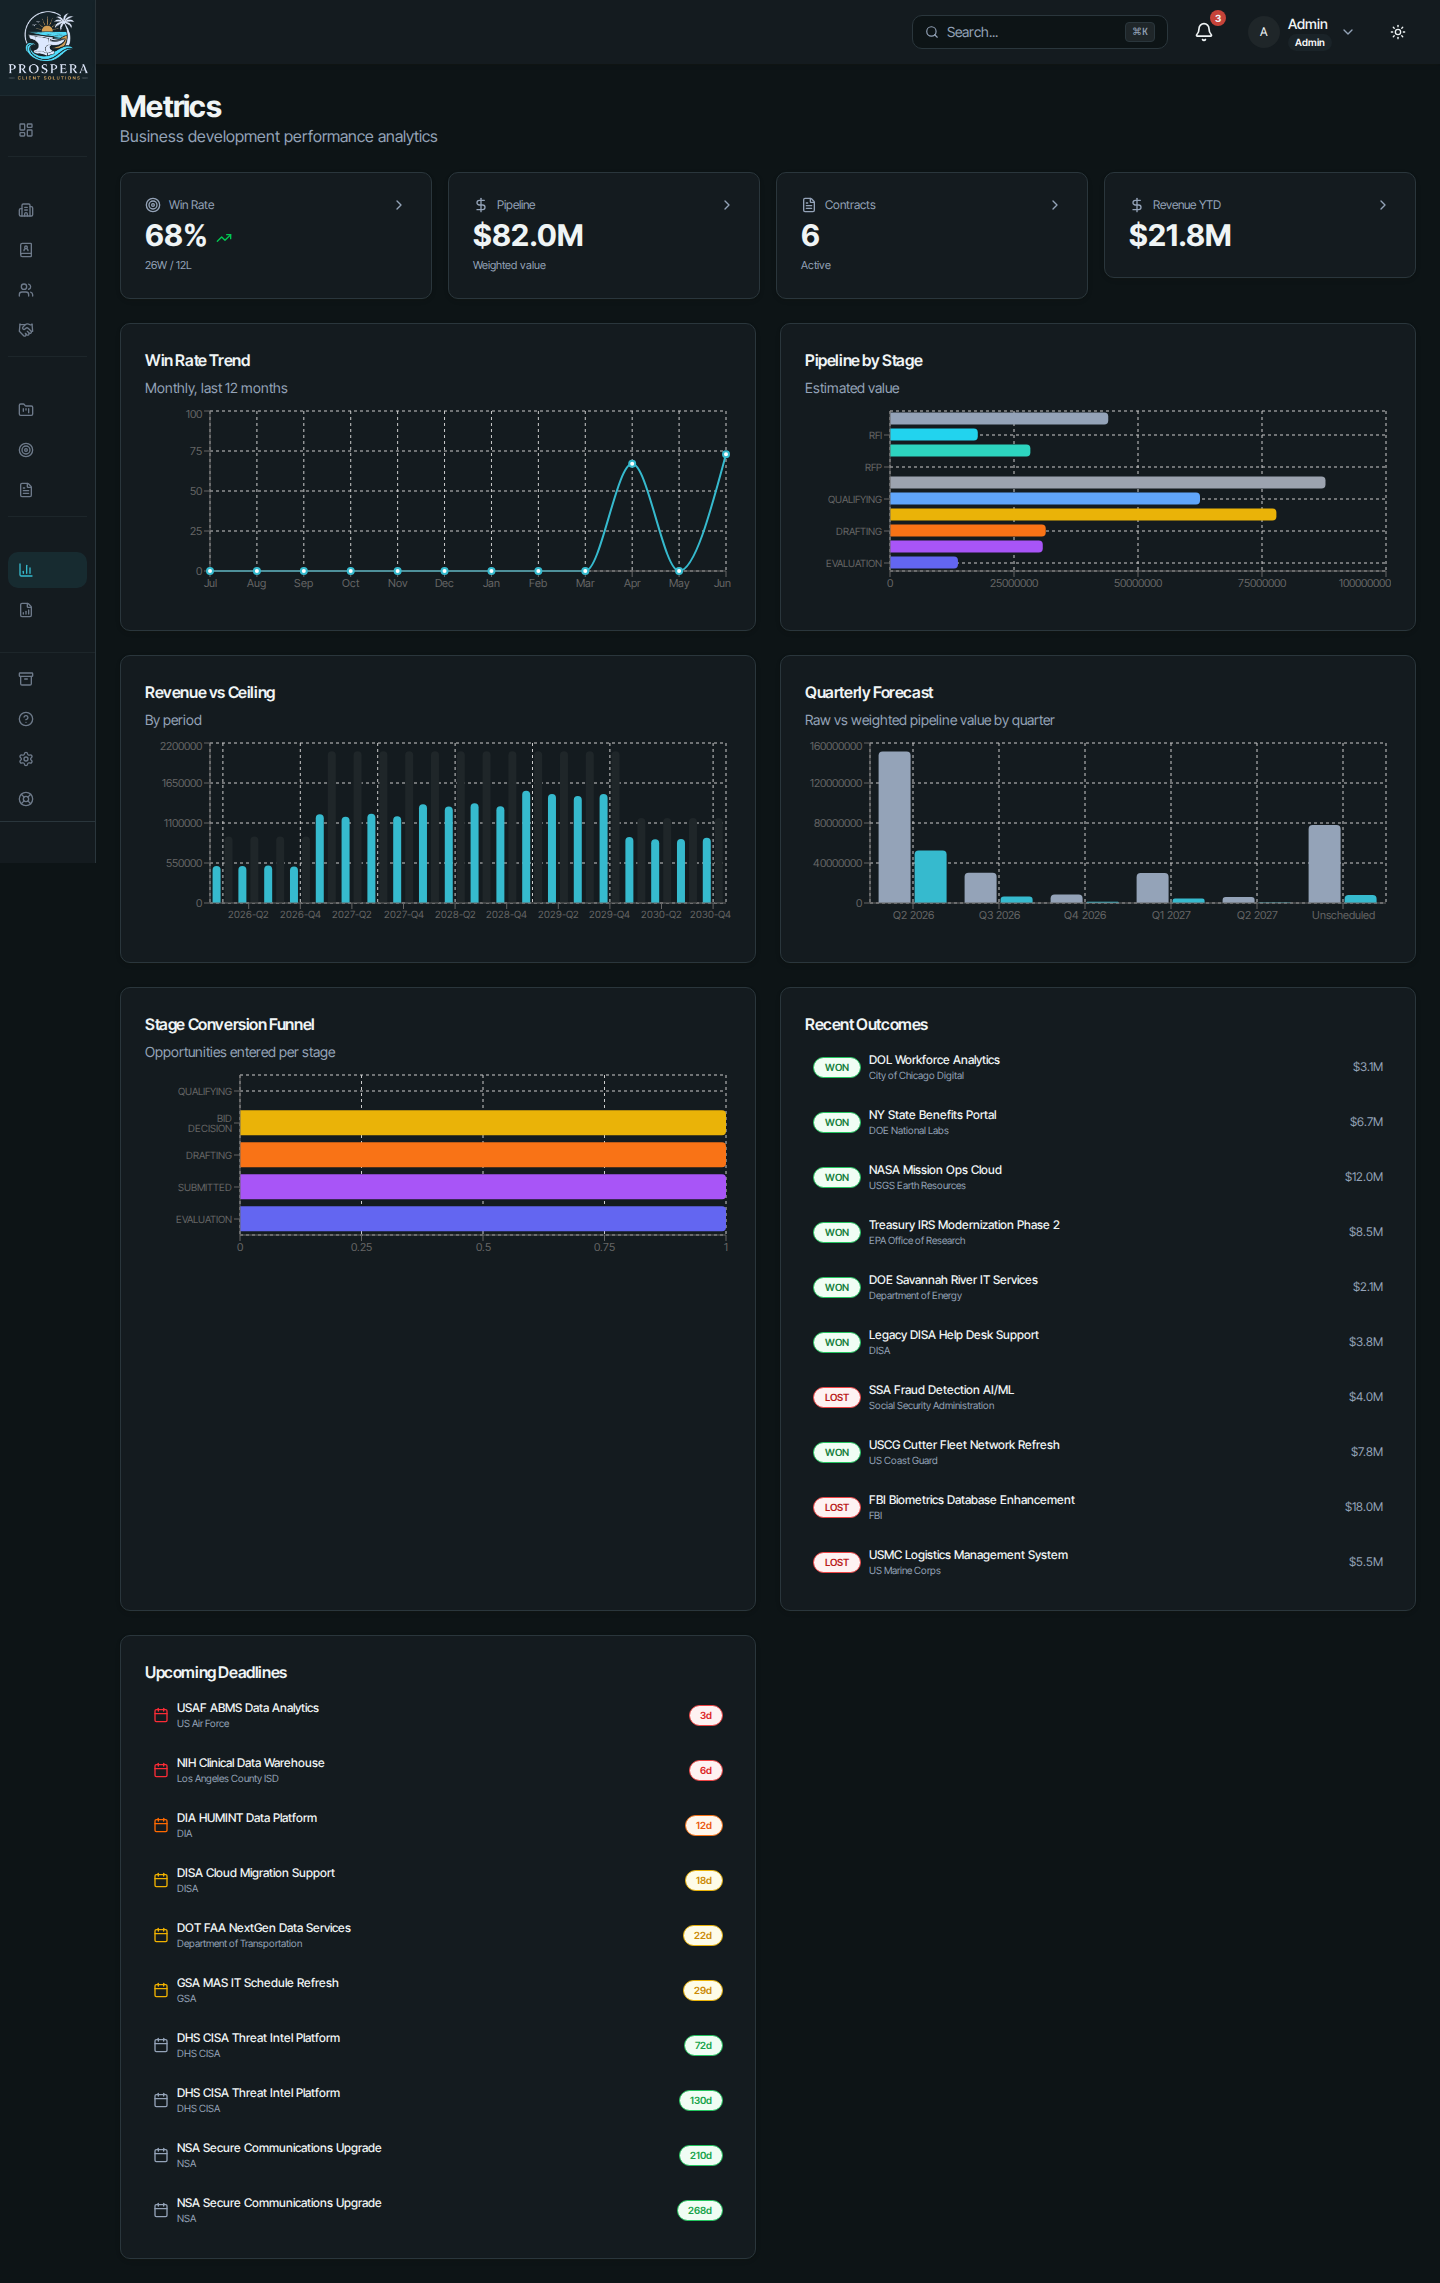Viewport: 1440px width, 2283px height.
Task: Click the target icon on Win Rate card
Action: 153,205
